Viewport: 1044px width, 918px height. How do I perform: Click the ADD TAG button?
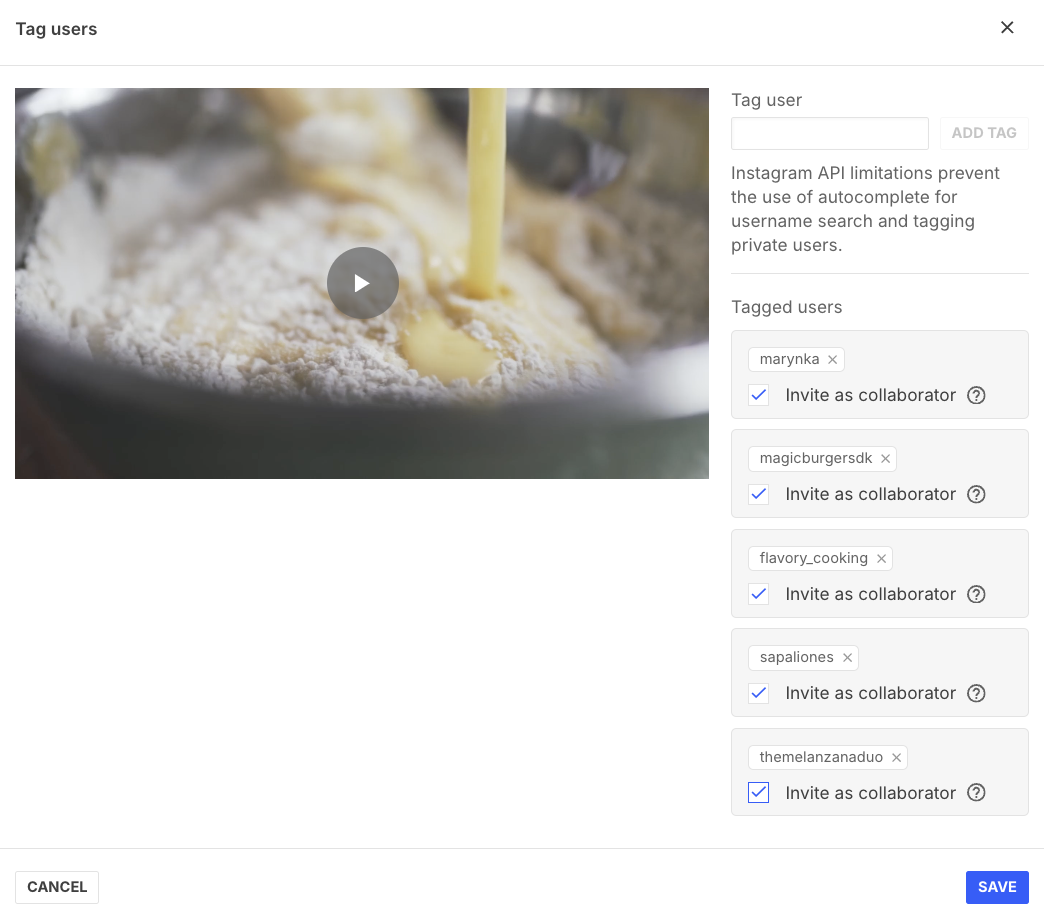coord(983,133)
